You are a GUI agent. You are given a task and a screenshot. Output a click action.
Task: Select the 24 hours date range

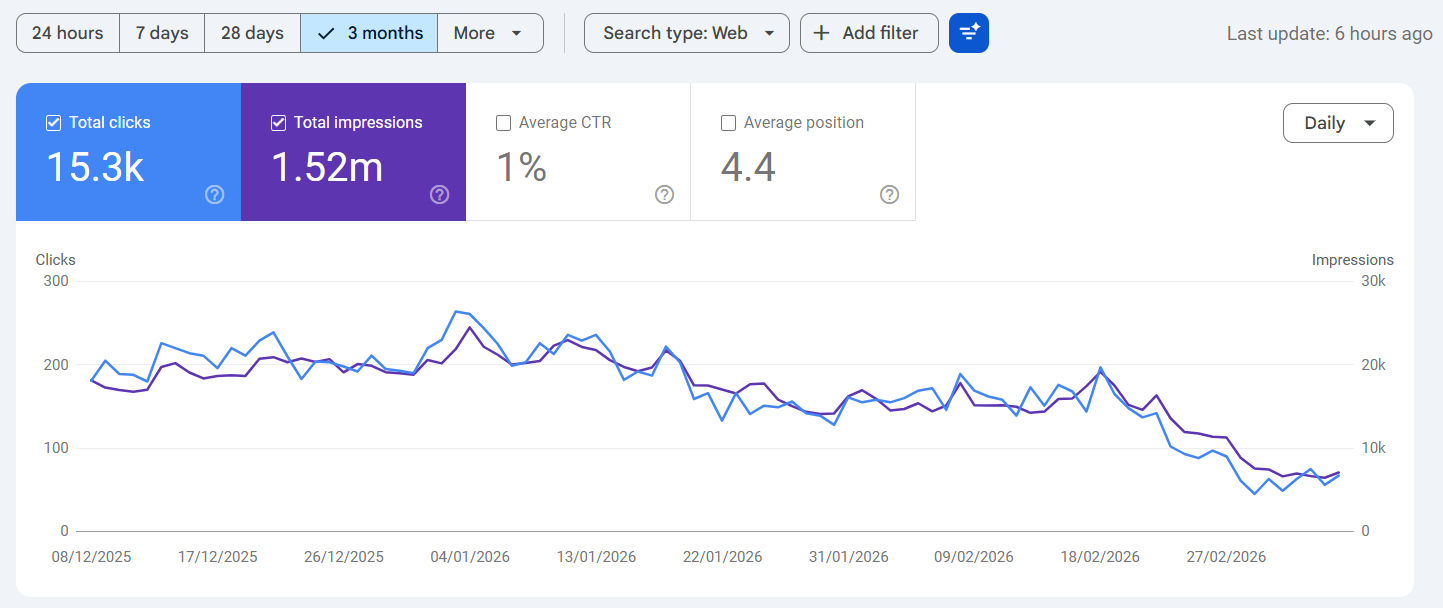pos(68,33)
